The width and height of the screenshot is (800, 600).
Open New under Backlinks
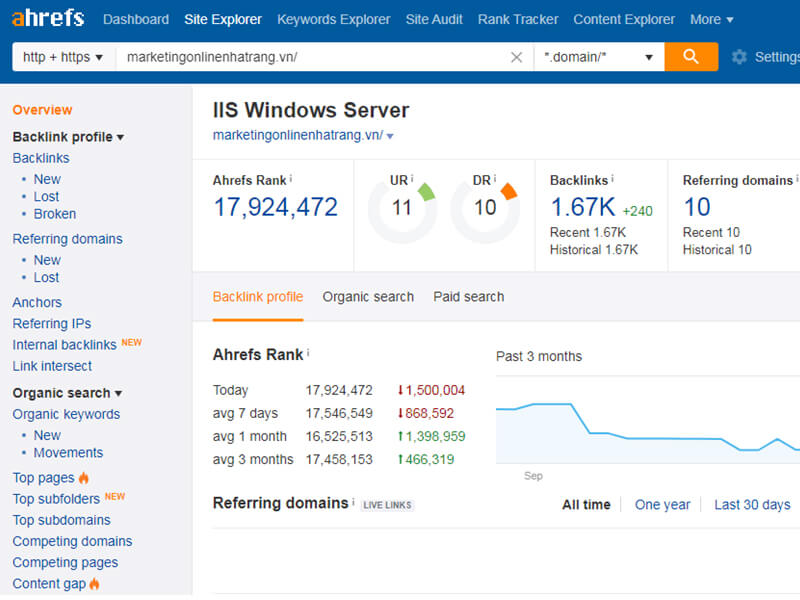(47, 180)
